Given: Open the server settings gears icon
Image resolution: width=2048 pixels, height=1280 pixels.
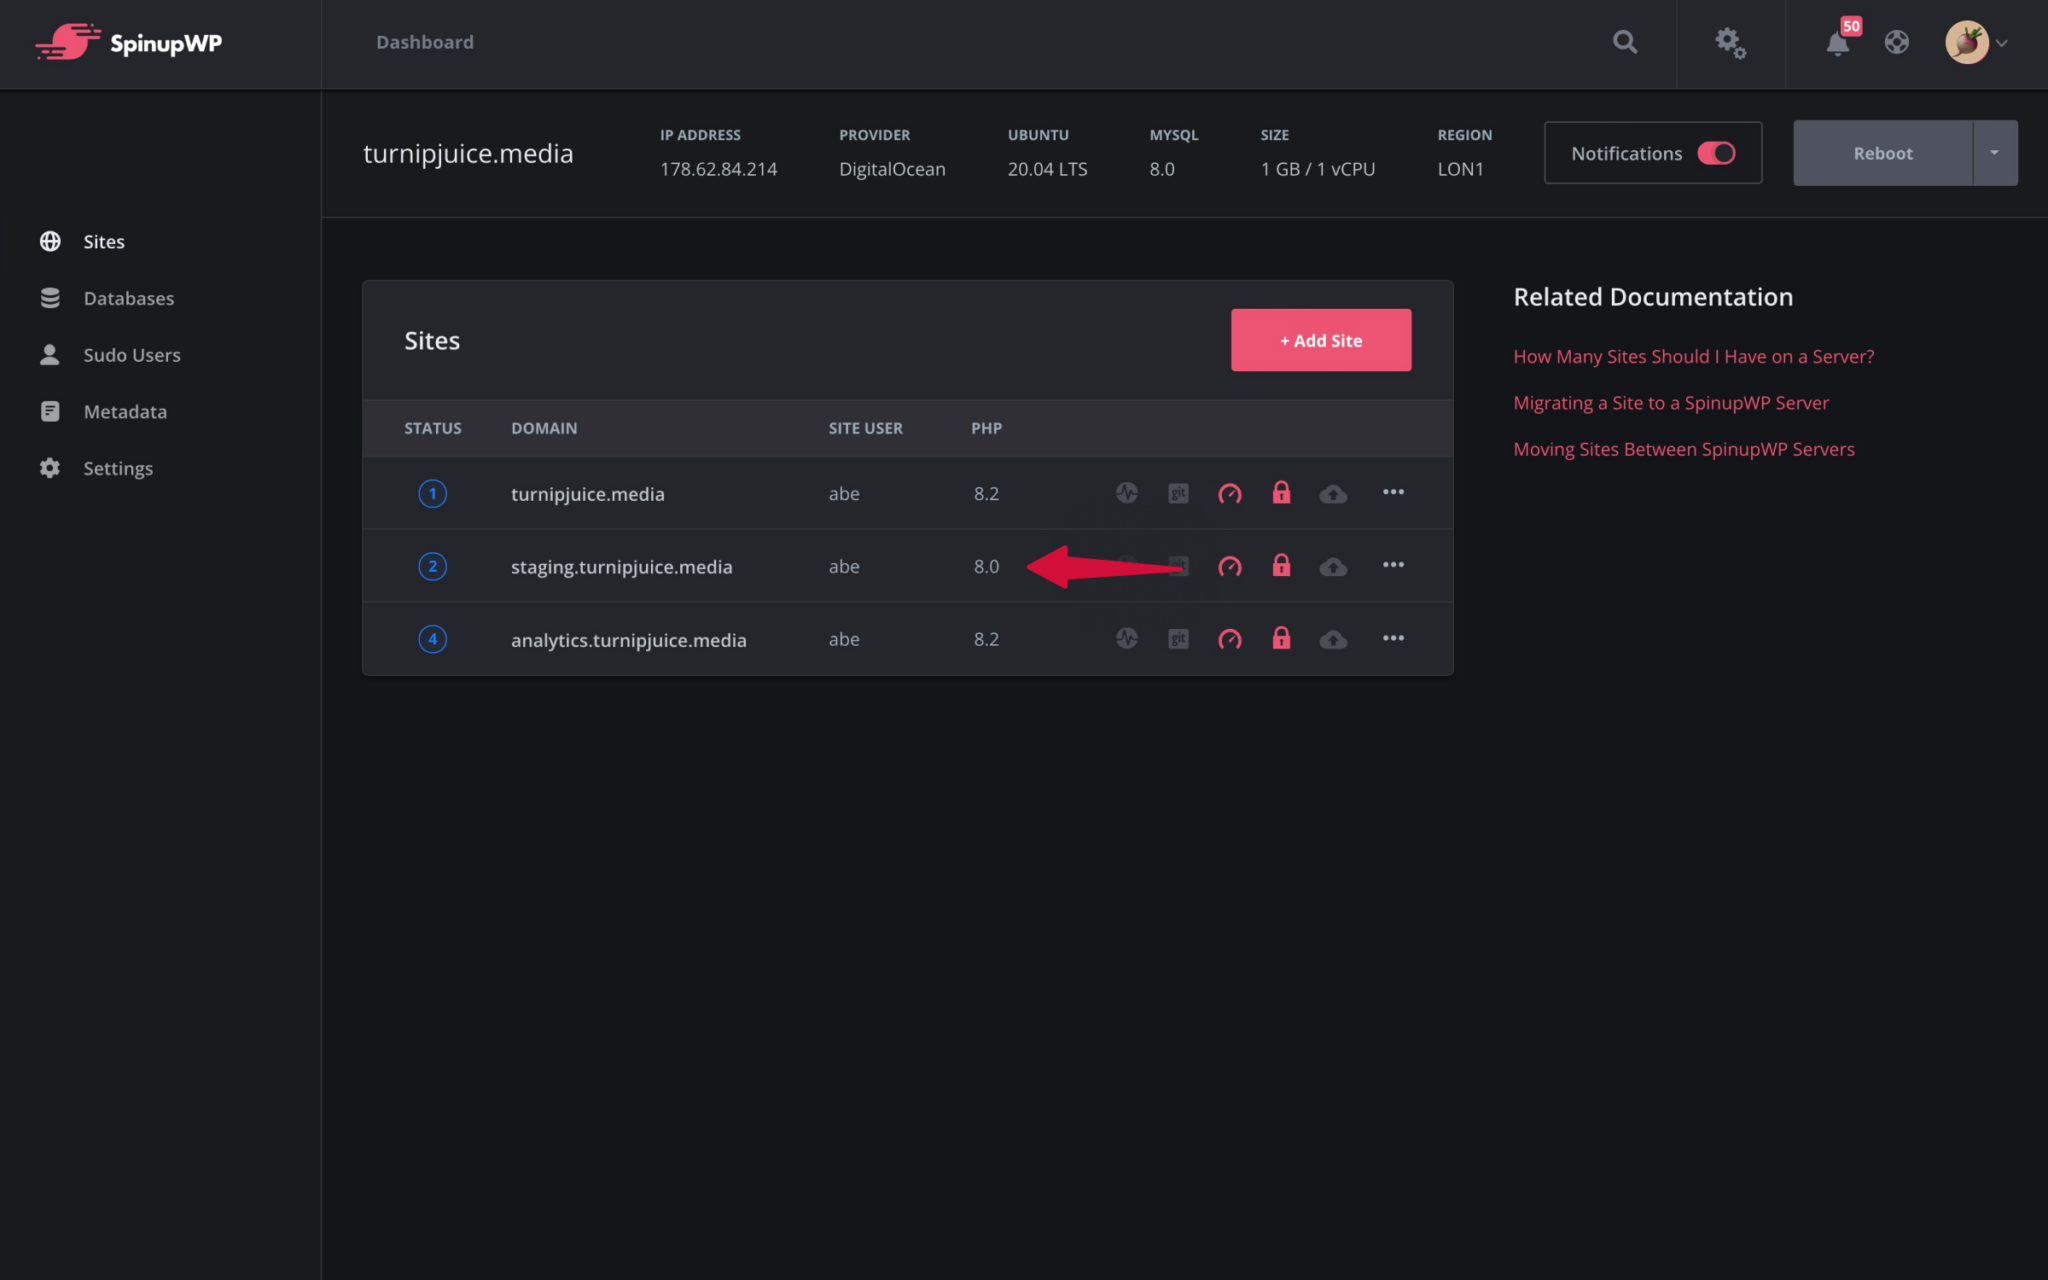Looking at the screenshot, I should click(1730, 43).
